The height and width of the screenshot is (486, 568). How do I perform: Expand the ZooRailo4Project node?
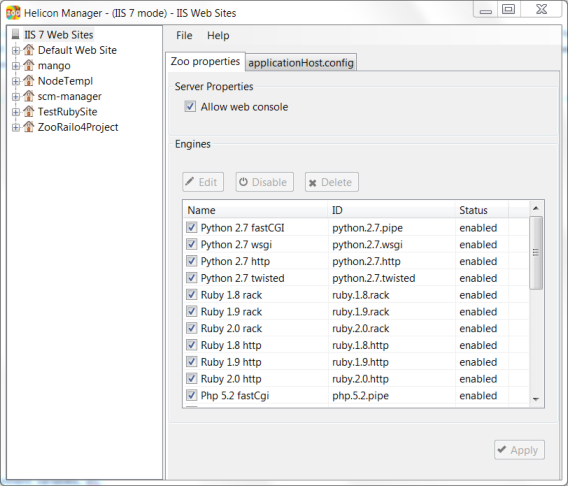(16, 127)
